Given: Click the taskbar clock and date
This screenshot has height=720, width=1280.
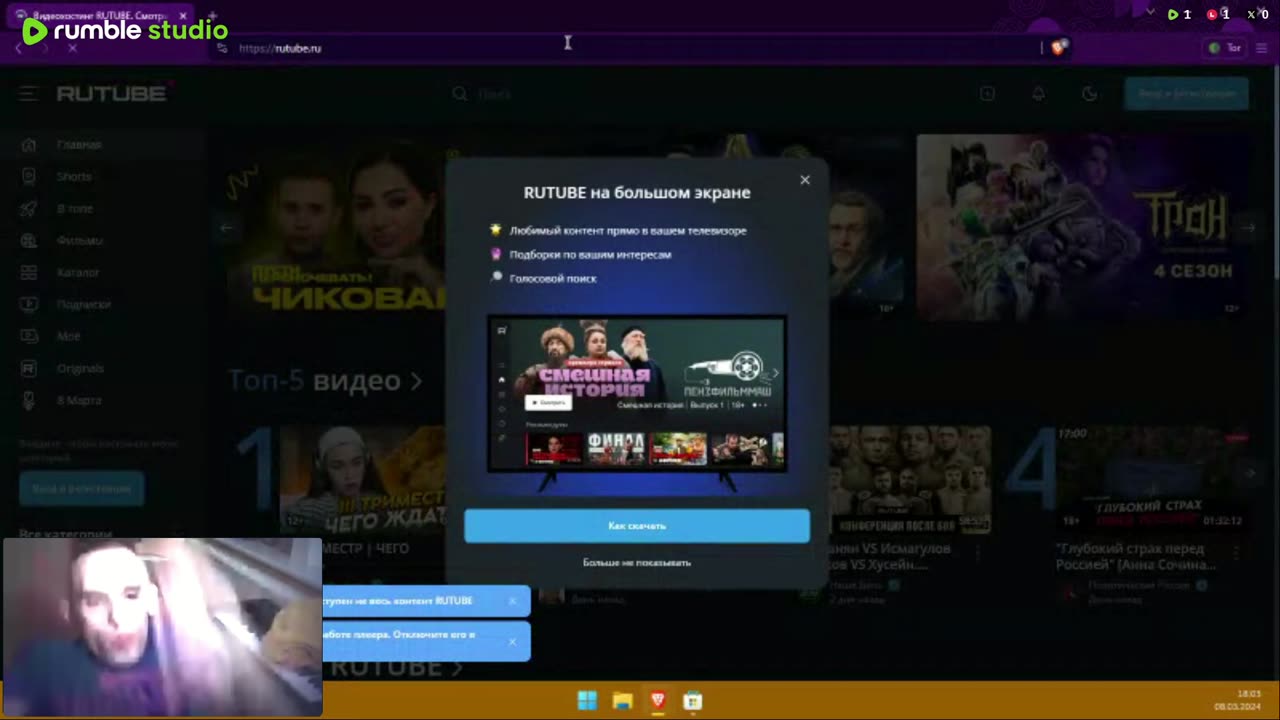Looking at the screenshot, I should pyautogui.click(x=1238, y=700).
